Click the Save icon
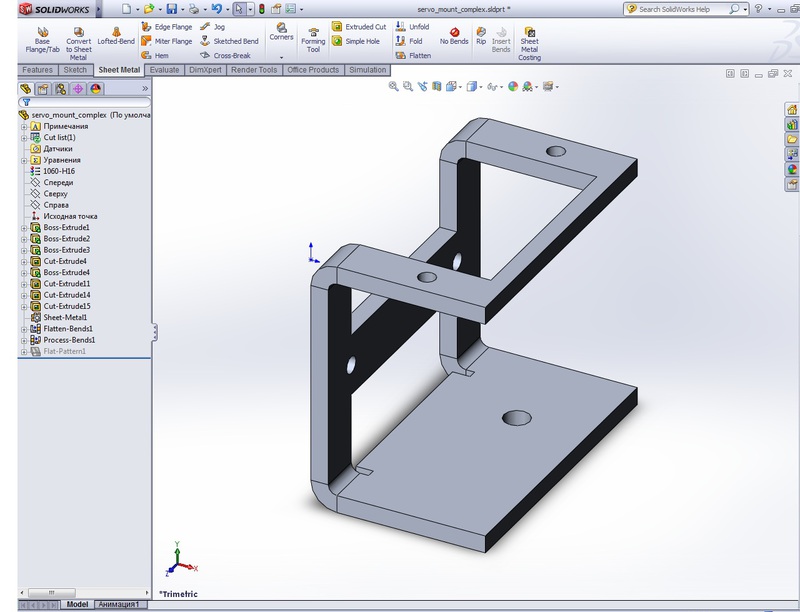Image resolution: width=800 pixels, height=612 pixels. [x=172, y=9]
